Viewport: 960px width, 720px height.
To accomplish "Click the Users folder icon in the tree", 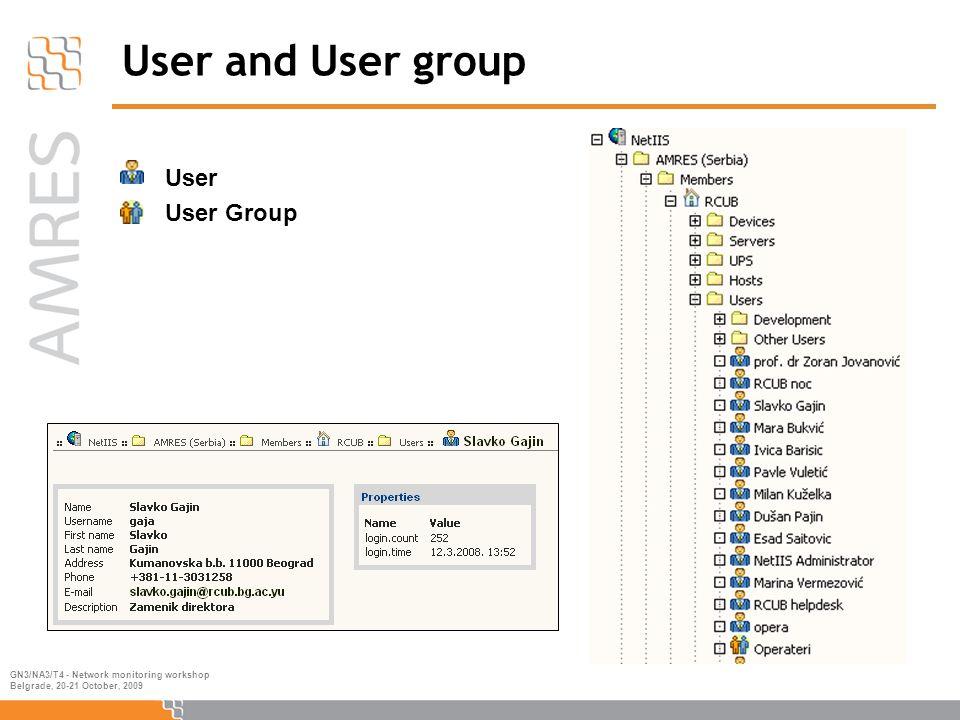I will point(714,299).
